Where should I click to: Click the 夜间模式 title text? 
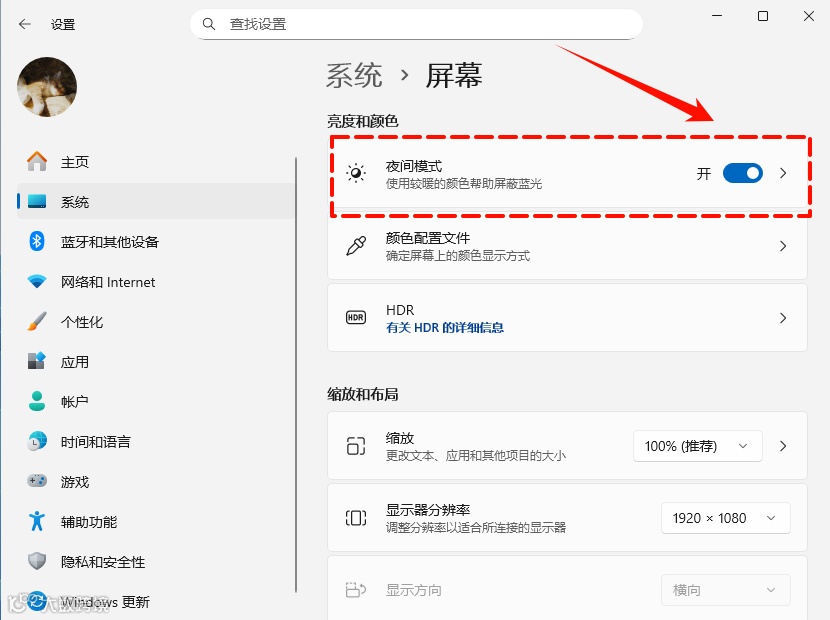[414, 166]
